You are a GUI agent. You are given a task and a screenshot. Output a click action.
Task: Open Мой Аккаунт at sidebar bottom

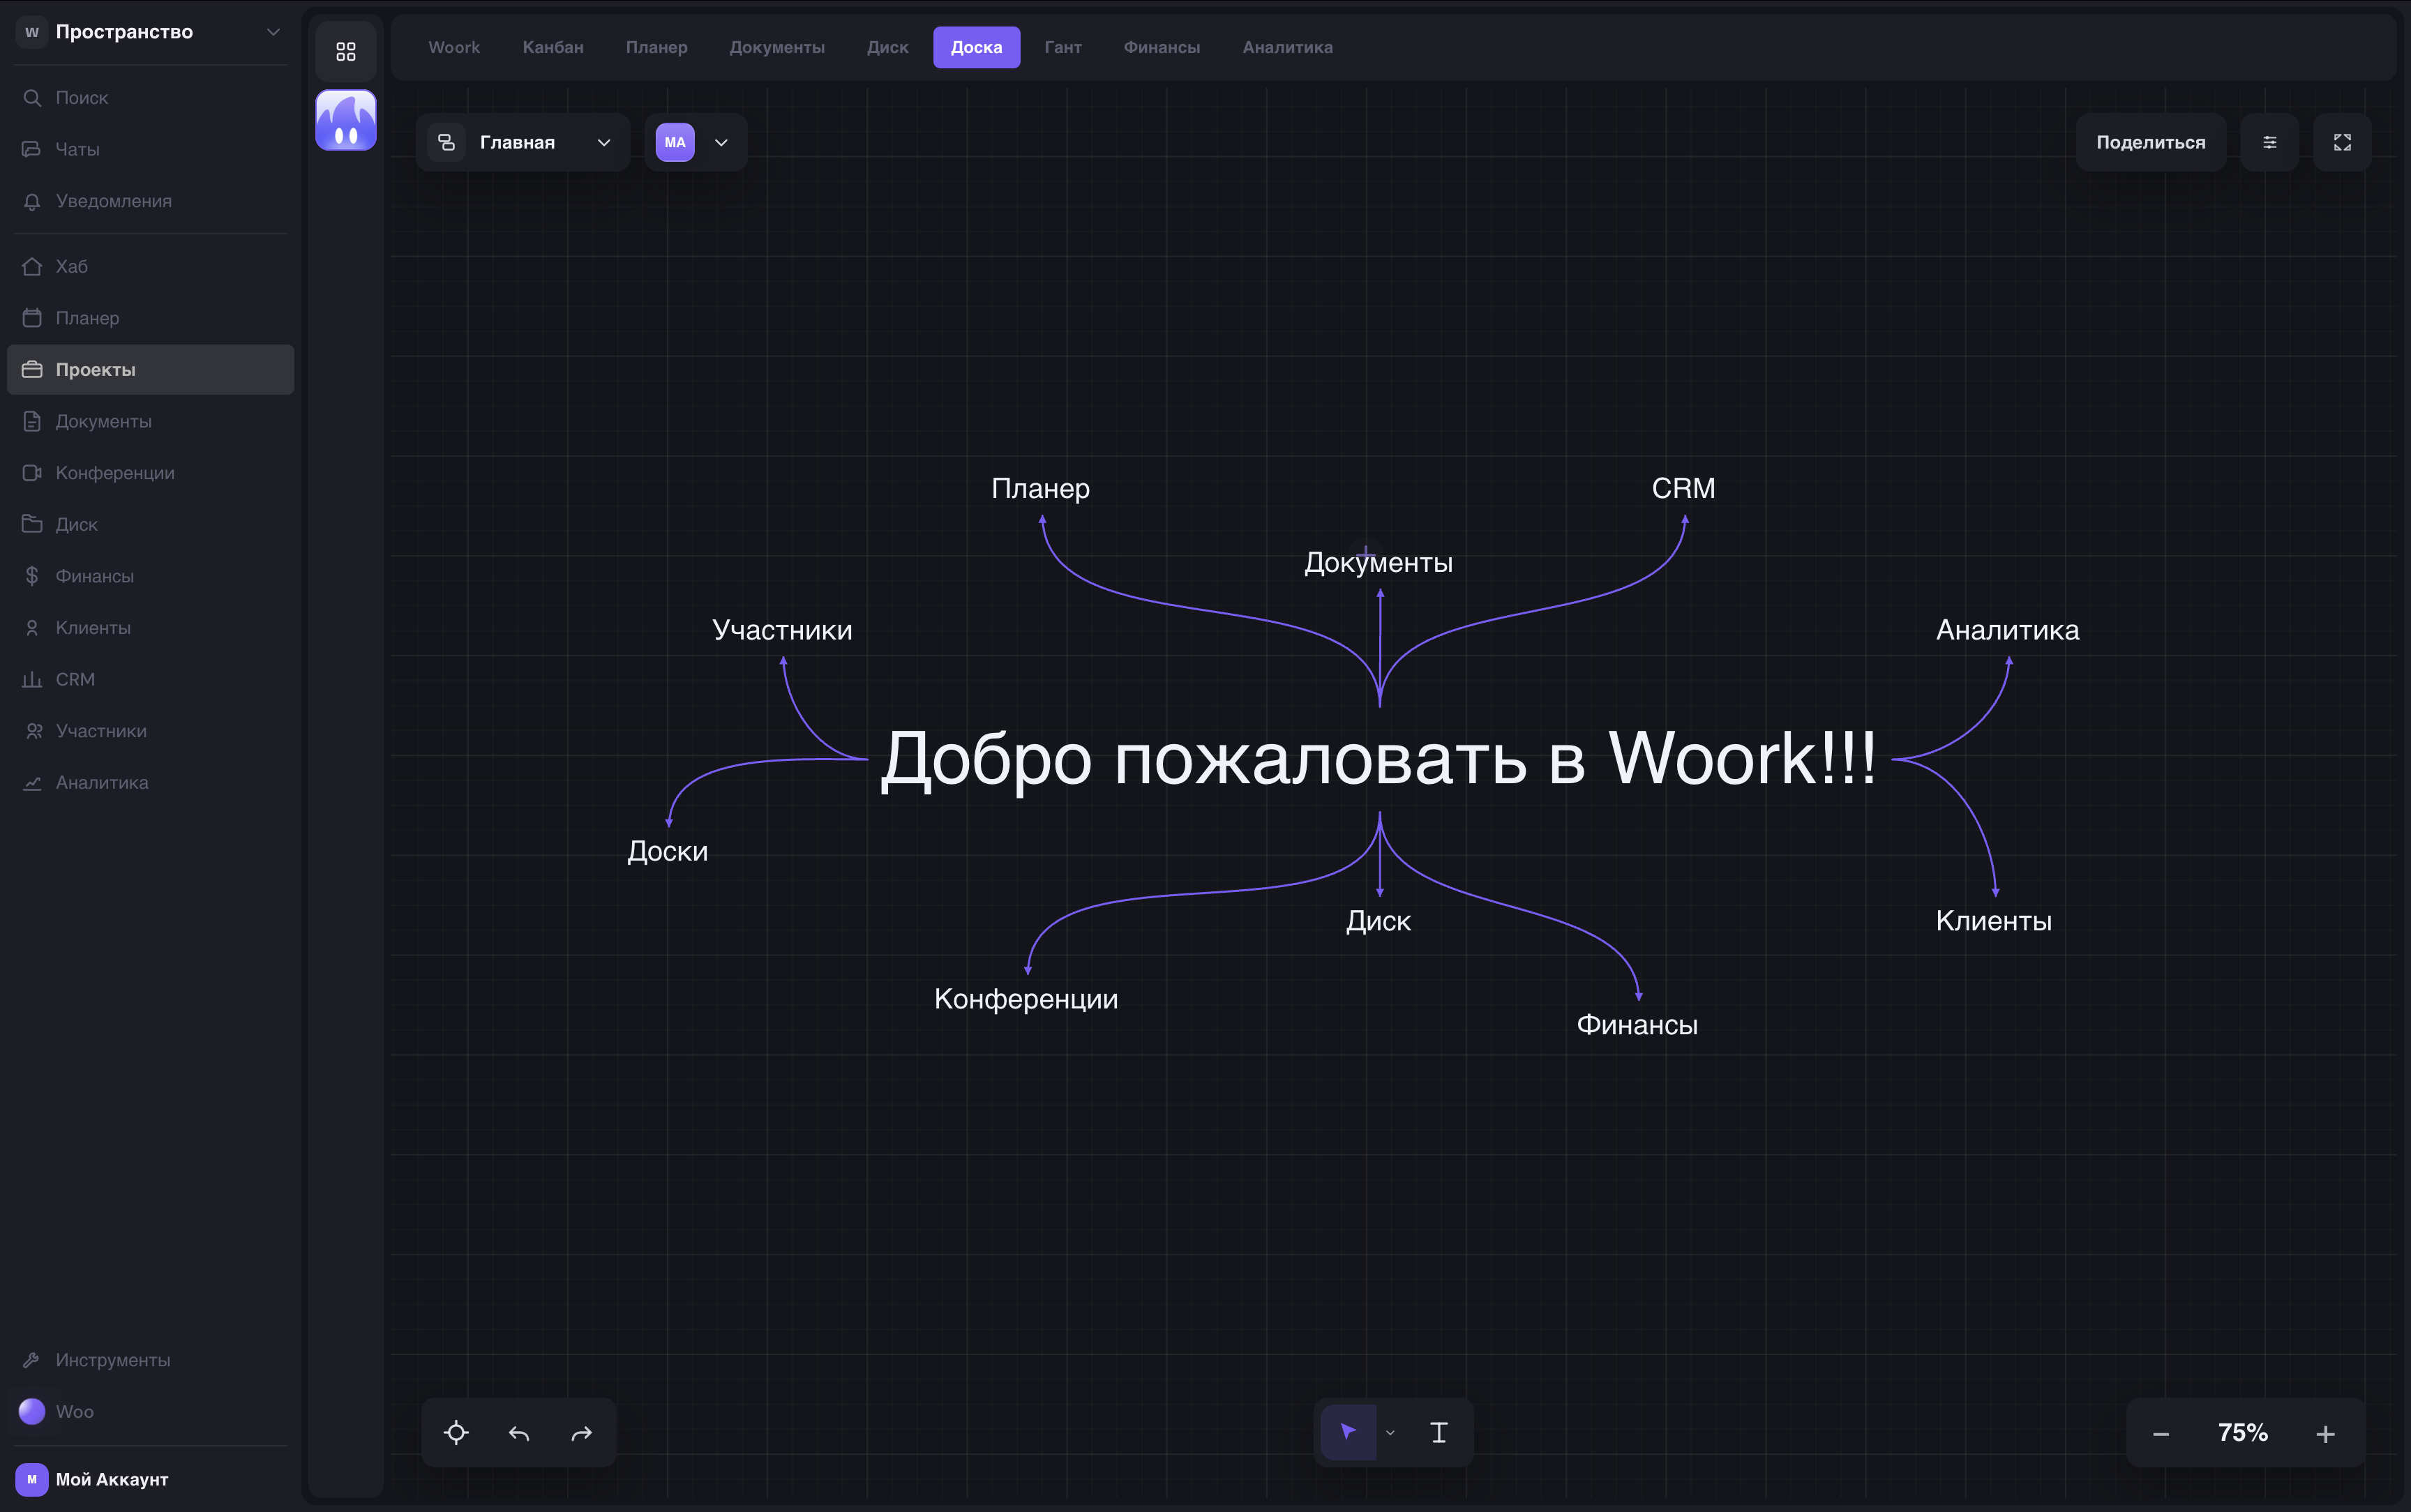[x=110, y=1479]
